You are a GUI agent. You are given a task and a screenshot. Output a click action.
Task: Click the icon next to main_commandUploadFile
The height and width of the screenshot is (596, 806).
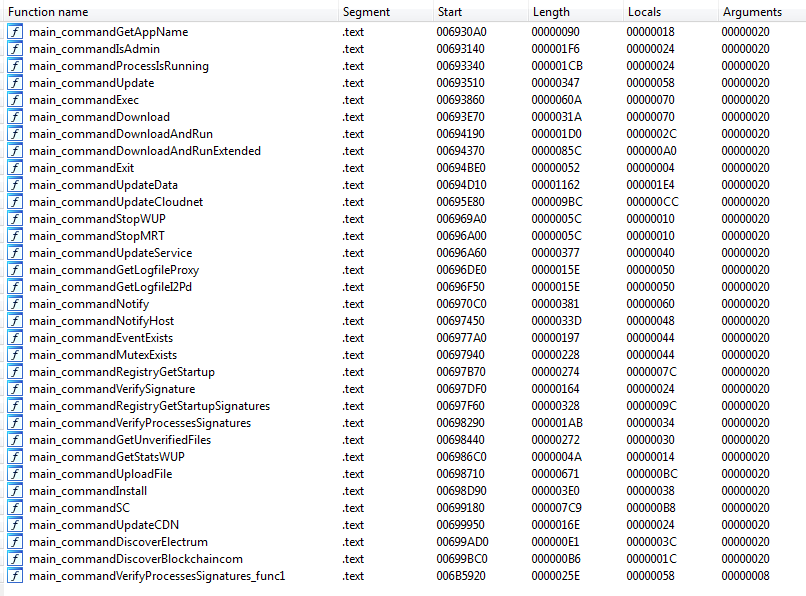coord(15,474)
